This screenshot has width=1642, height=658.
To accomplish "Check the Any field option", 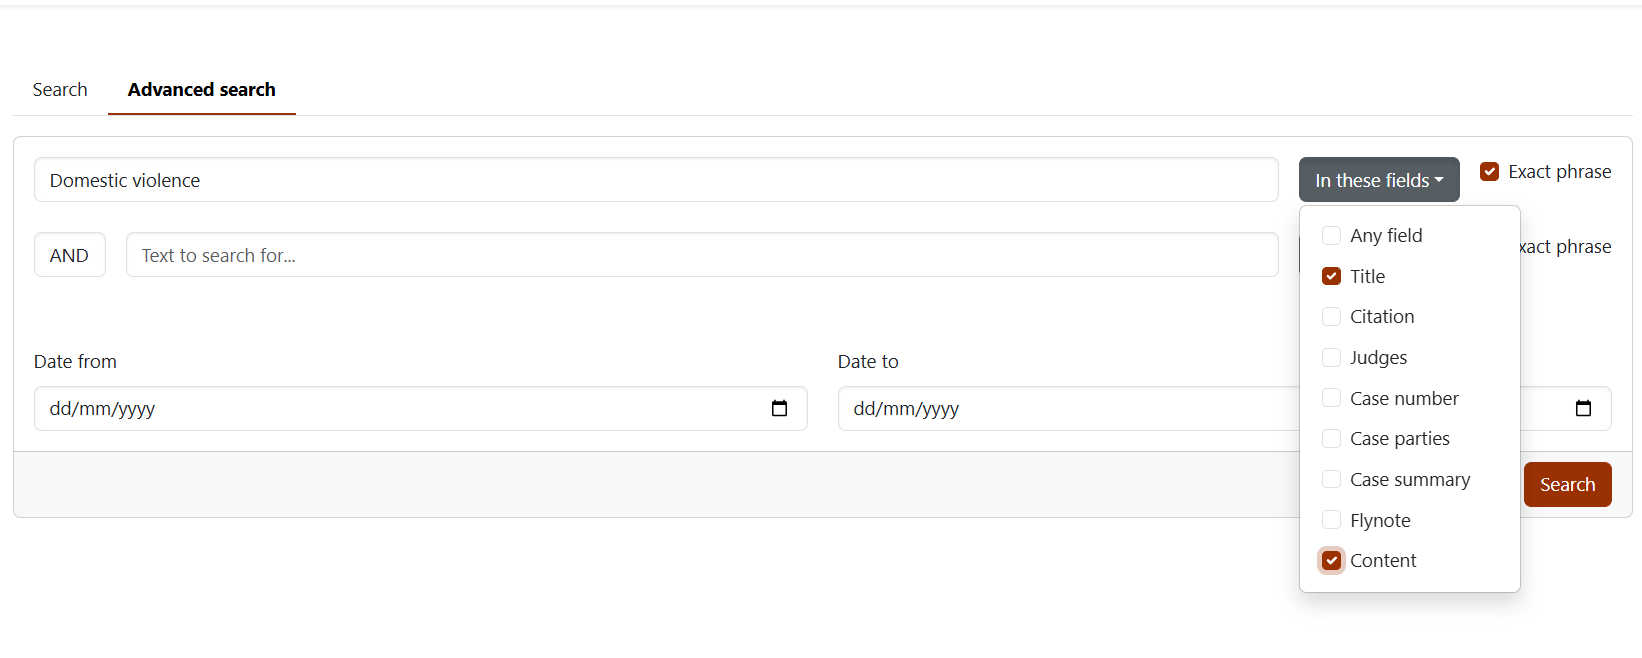I will click(1331, 235).
